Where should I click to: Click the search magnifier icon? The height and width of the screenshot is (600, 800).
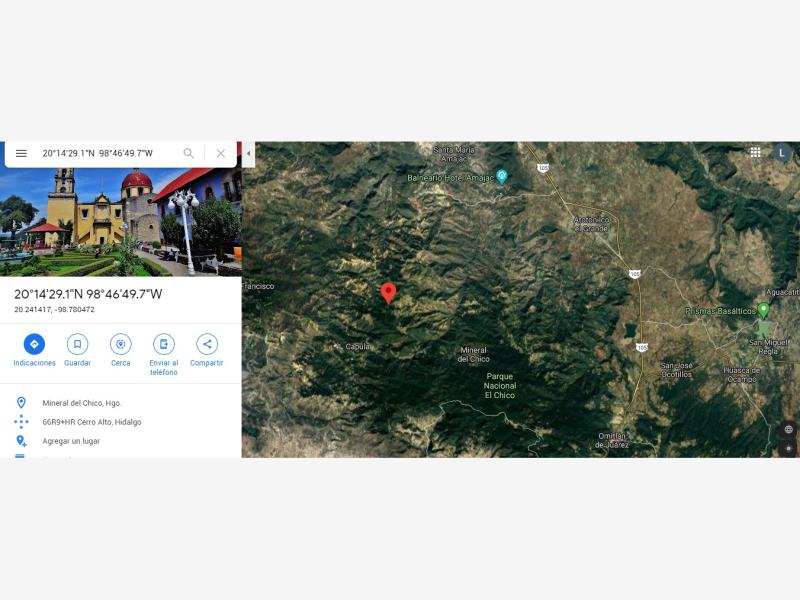pos(188,153)
